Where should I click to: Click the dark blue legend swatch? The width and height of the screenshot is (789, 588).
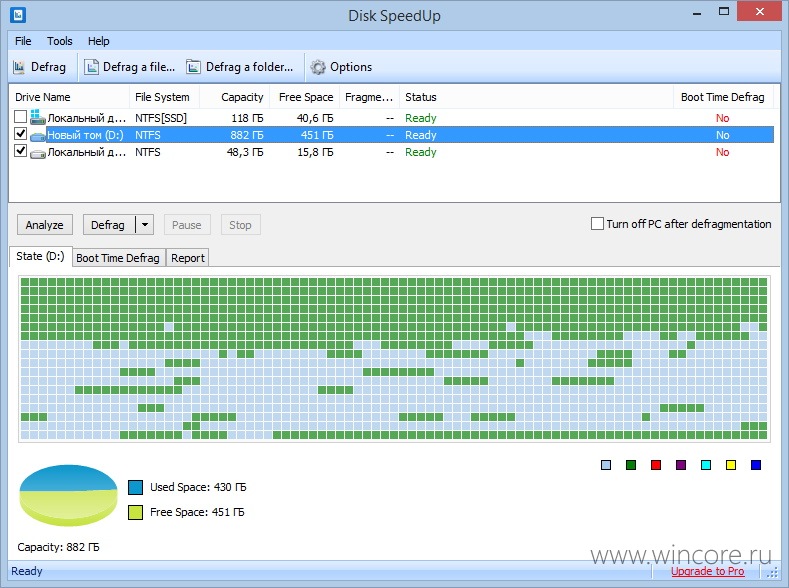point(756,465)
